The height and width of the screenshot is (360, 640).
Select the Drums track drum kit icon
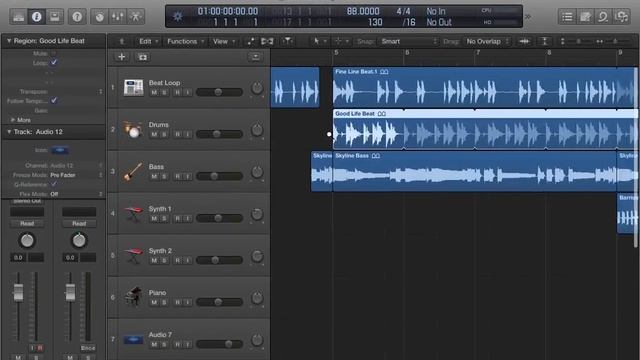(x=132, y=129)
